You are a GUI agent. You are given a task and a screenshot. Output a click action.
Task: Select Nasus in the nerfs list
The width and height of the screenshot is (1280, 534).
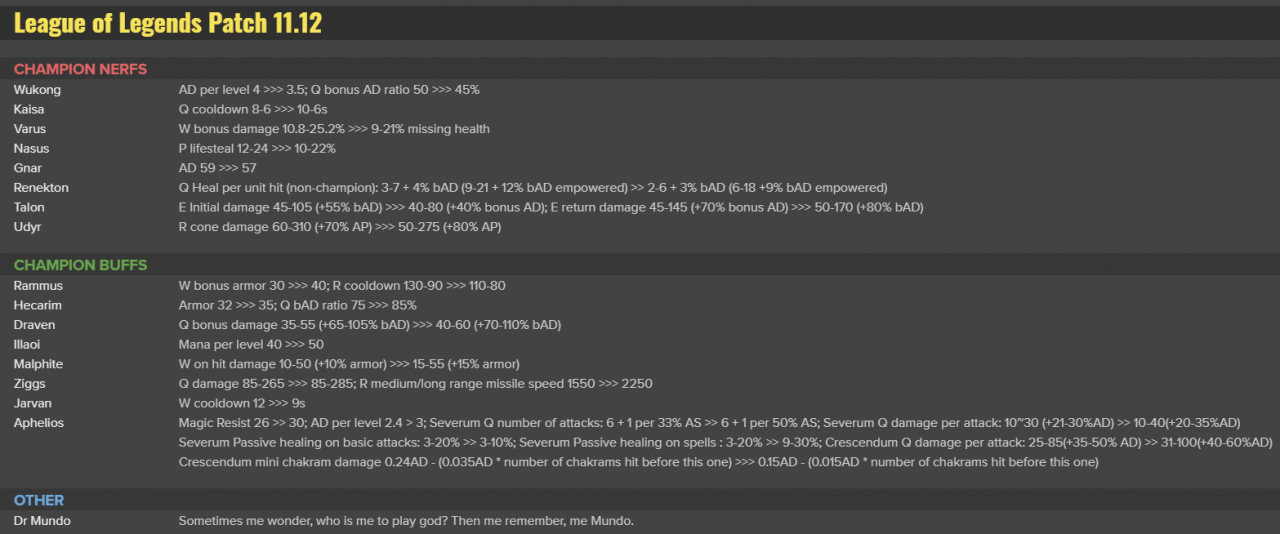(x=31, y=148)
